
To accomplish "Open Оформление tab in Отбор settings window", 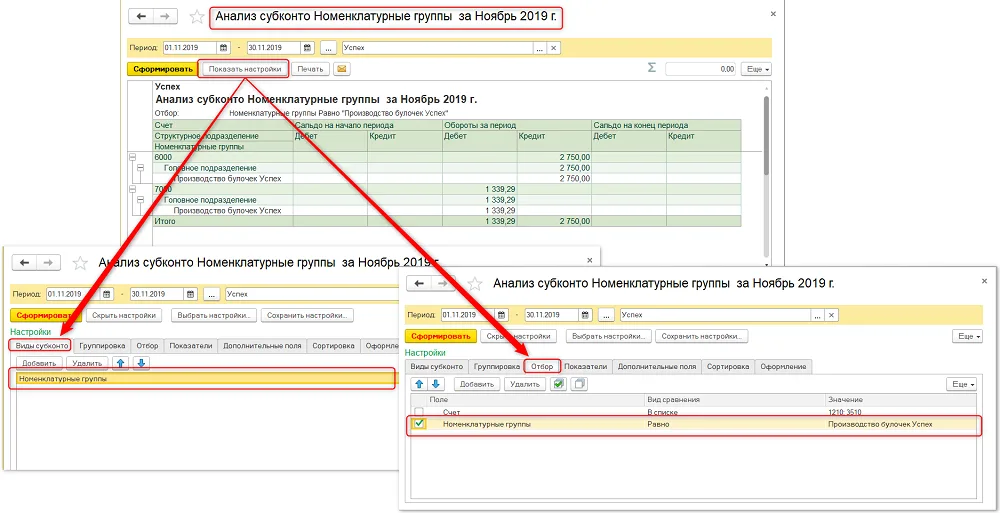I will (783, 366).
